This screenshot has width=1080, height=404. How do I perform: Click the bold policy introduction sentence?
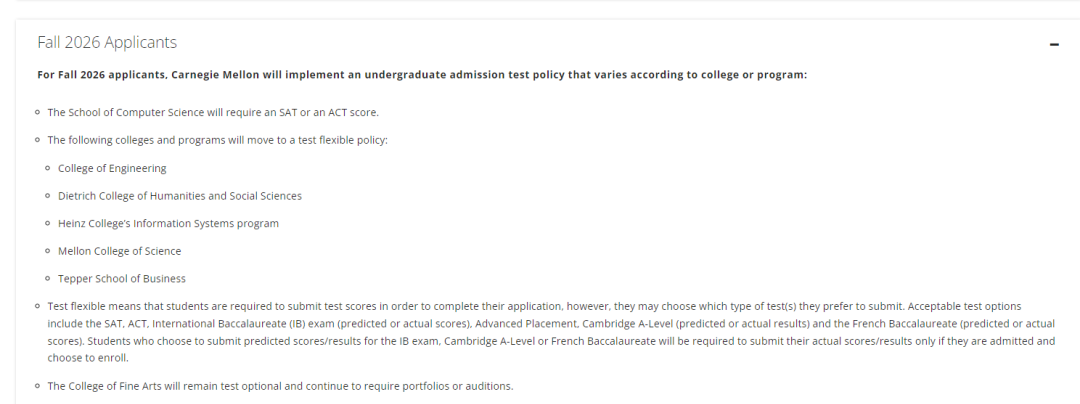(422, 74)
